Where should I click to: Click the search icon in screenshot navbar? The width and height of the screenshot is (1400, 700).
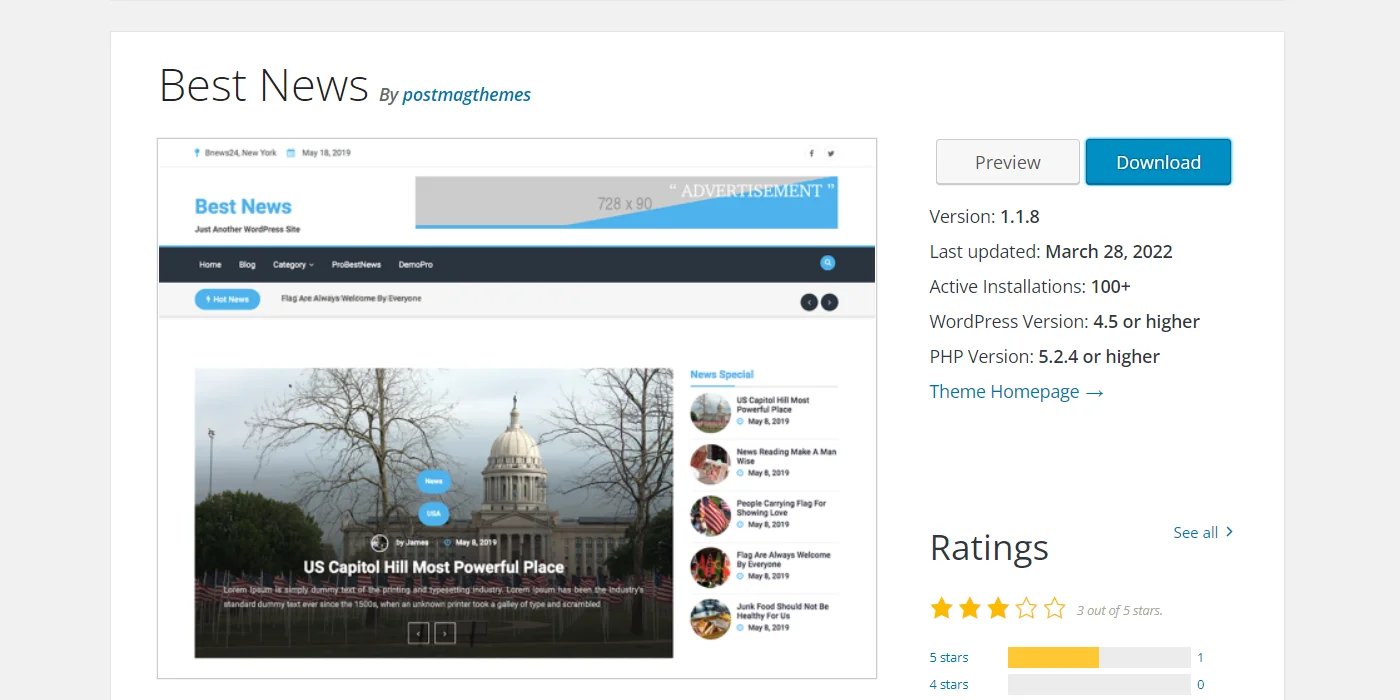coord(828,263)
